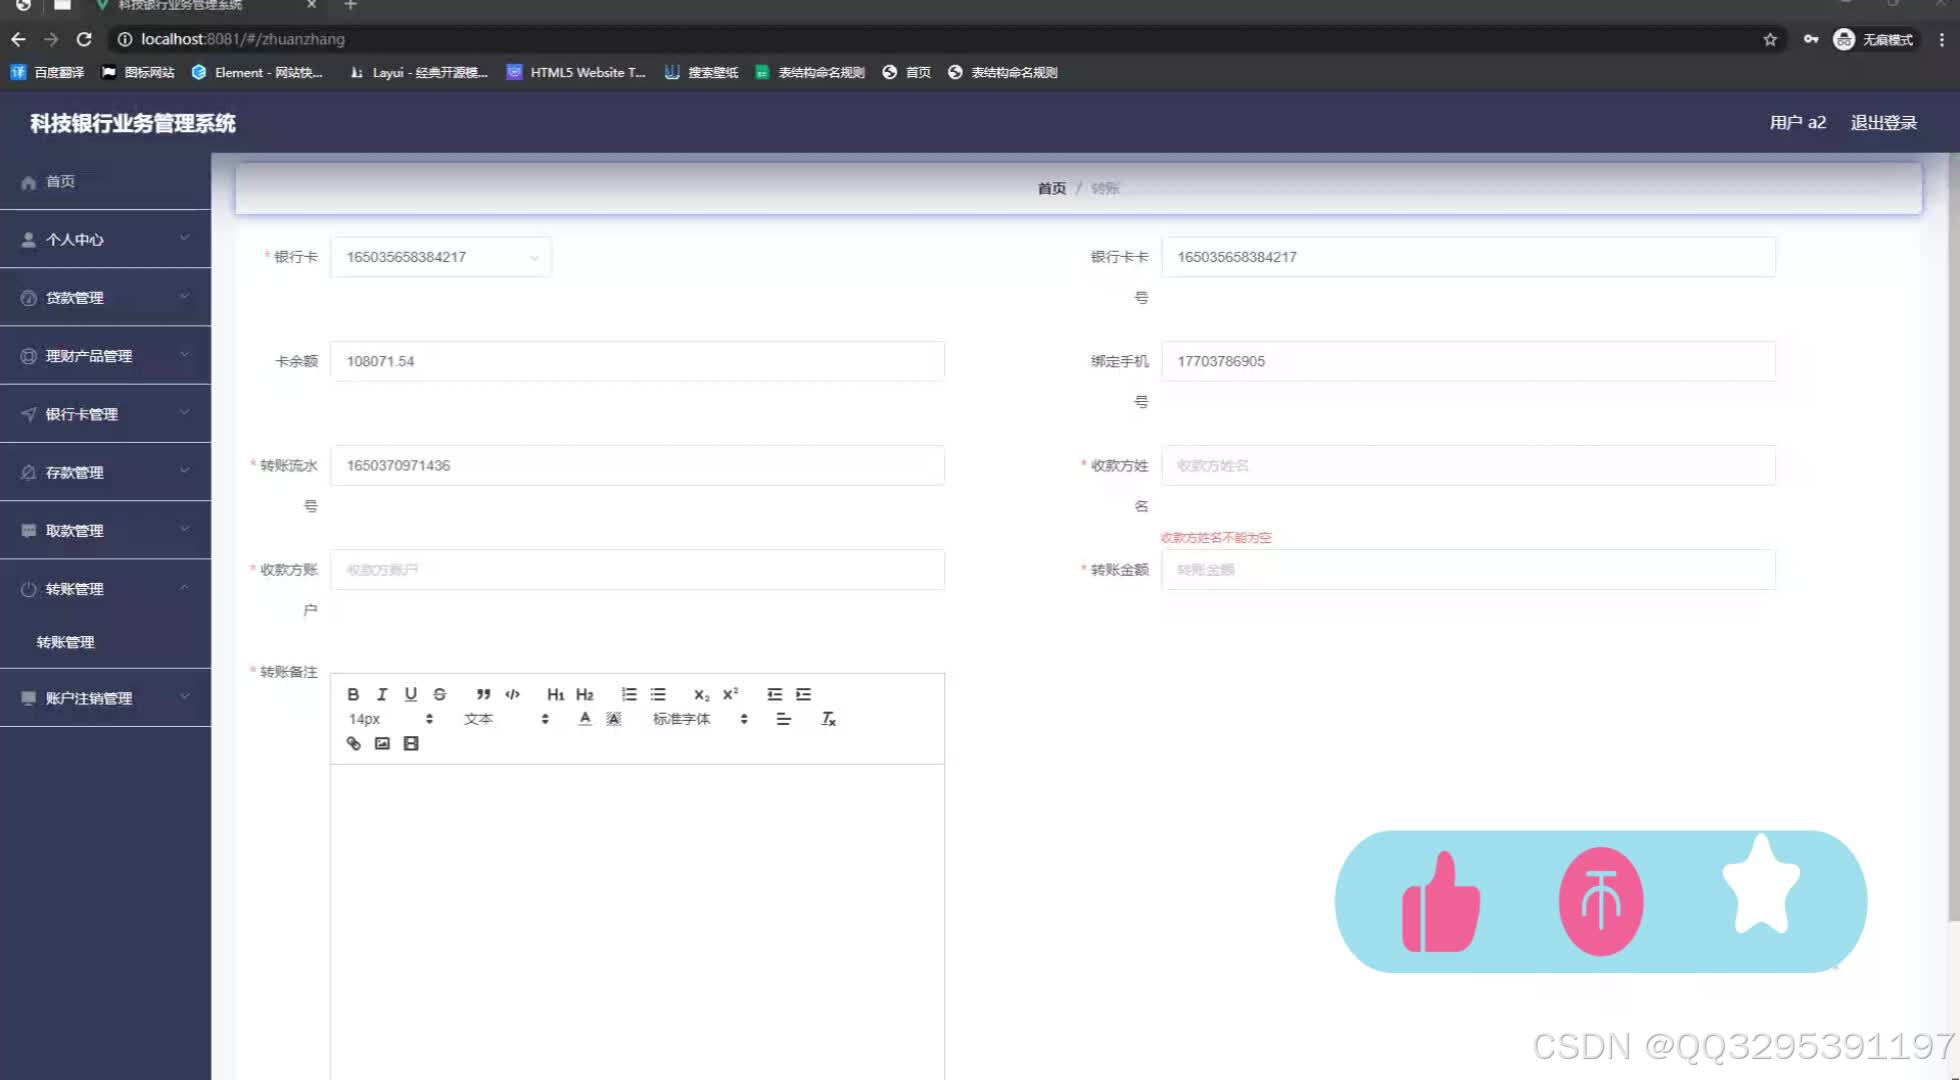Insert a blockquote in the editor
The height and width of the screenshot is (1080, 1960).
(x=483, y=694)
